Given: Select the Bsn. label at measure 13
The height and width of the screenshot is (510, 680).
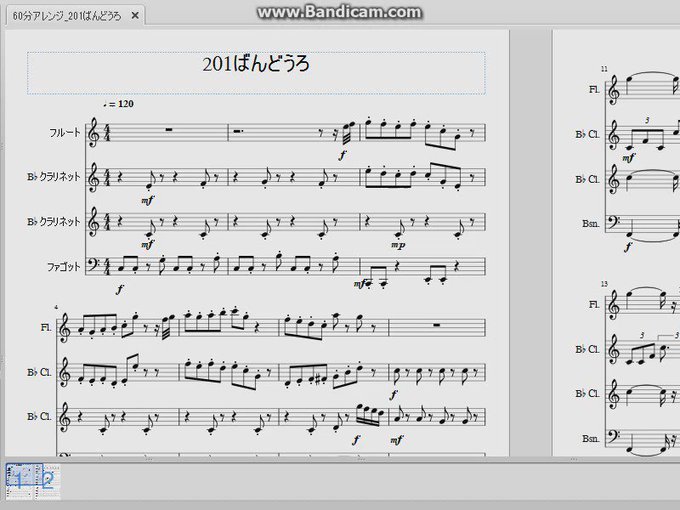Looking at the screenshot, I should point(591,438).
